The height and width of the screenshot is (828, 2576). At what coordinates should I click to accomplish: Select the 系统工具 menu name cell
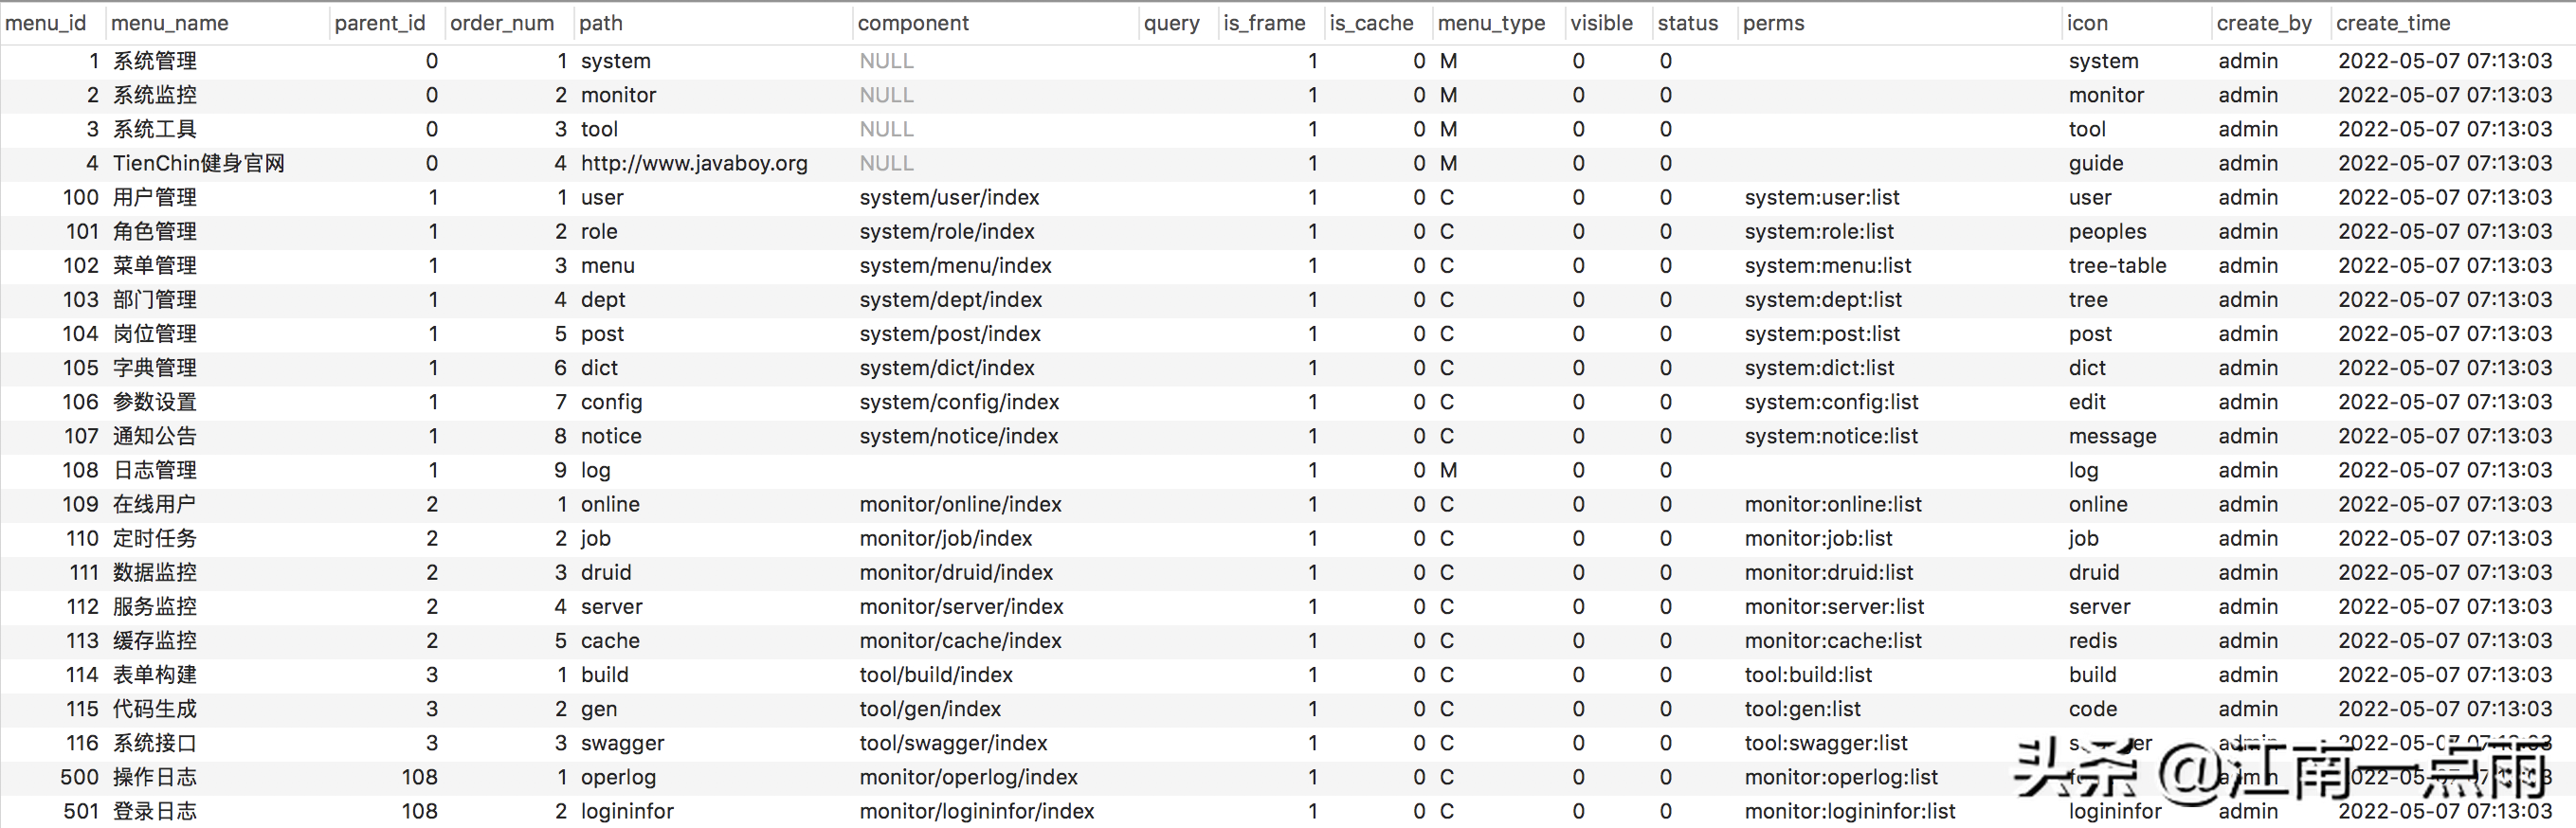point(155,129)
